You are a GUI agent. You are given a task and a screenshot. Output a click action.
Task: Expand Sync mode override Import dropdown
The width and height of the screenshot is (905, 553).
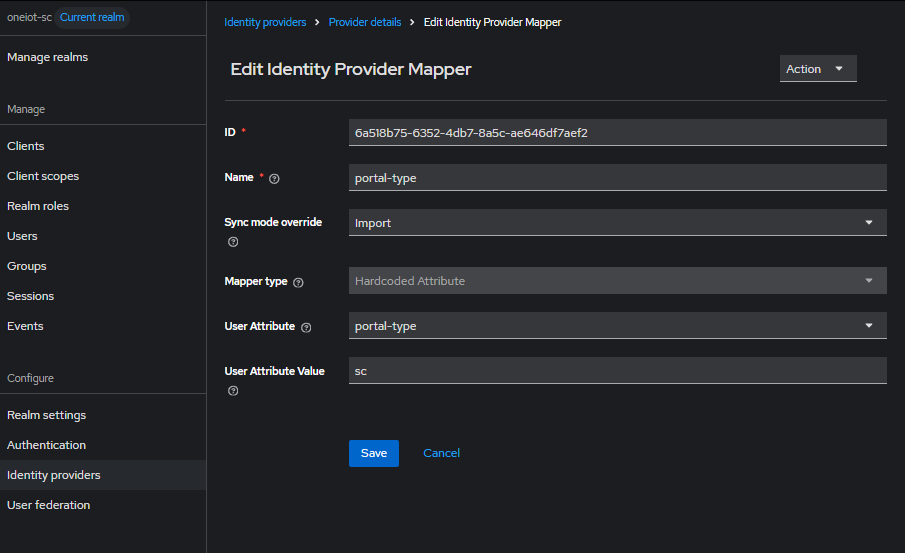click(618, 223)
